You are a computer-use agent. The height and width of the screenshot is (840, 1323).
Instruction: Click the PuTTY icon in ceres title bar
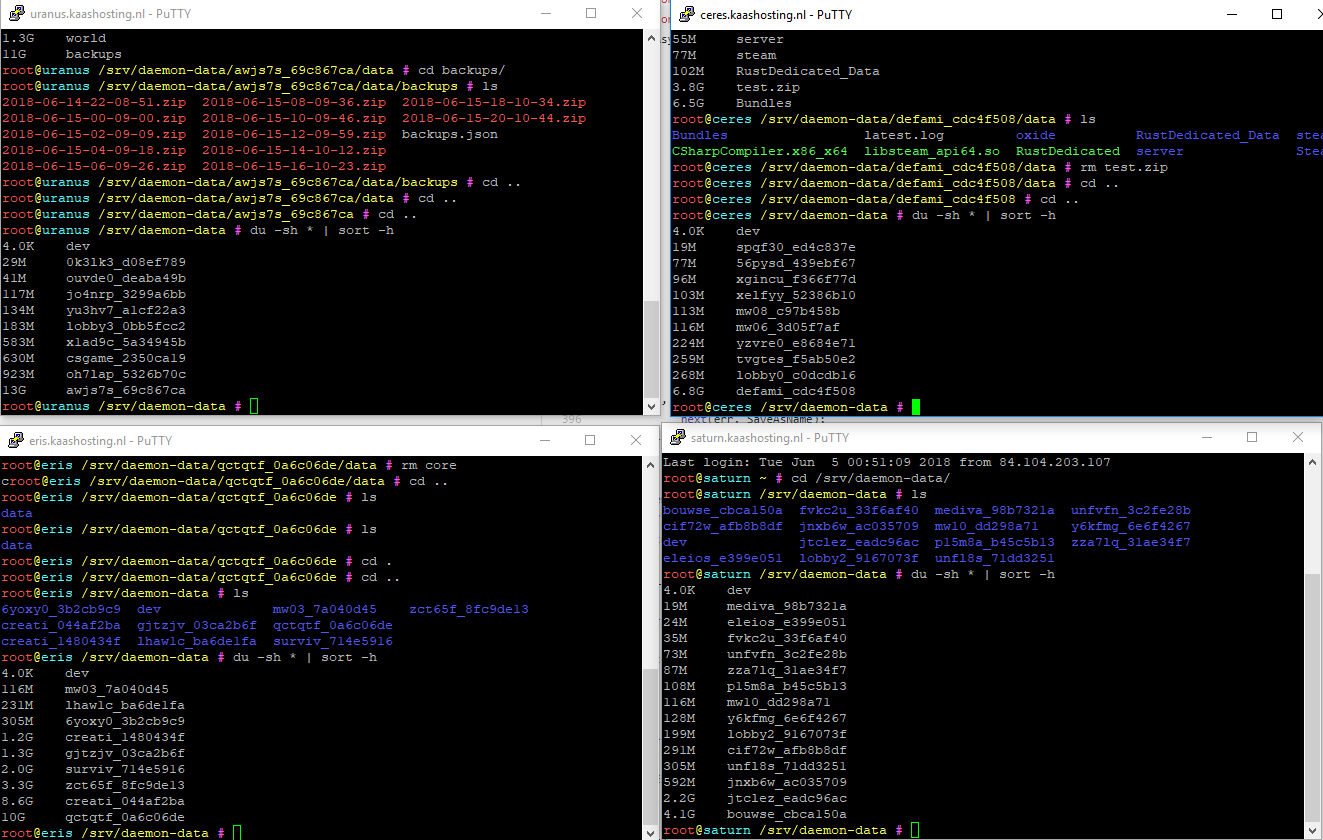[x=687, y=15]
